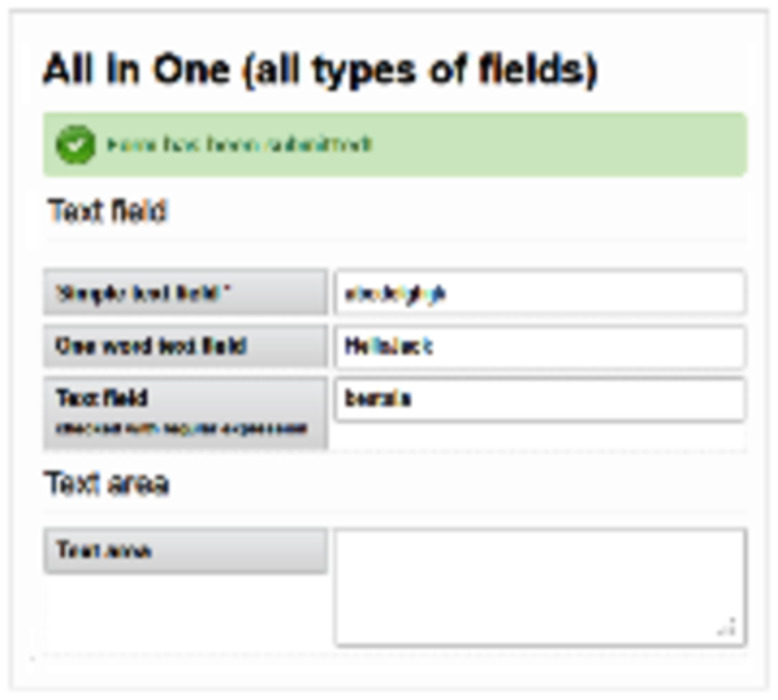Click the green checkmark success icon

click(75, 144)
